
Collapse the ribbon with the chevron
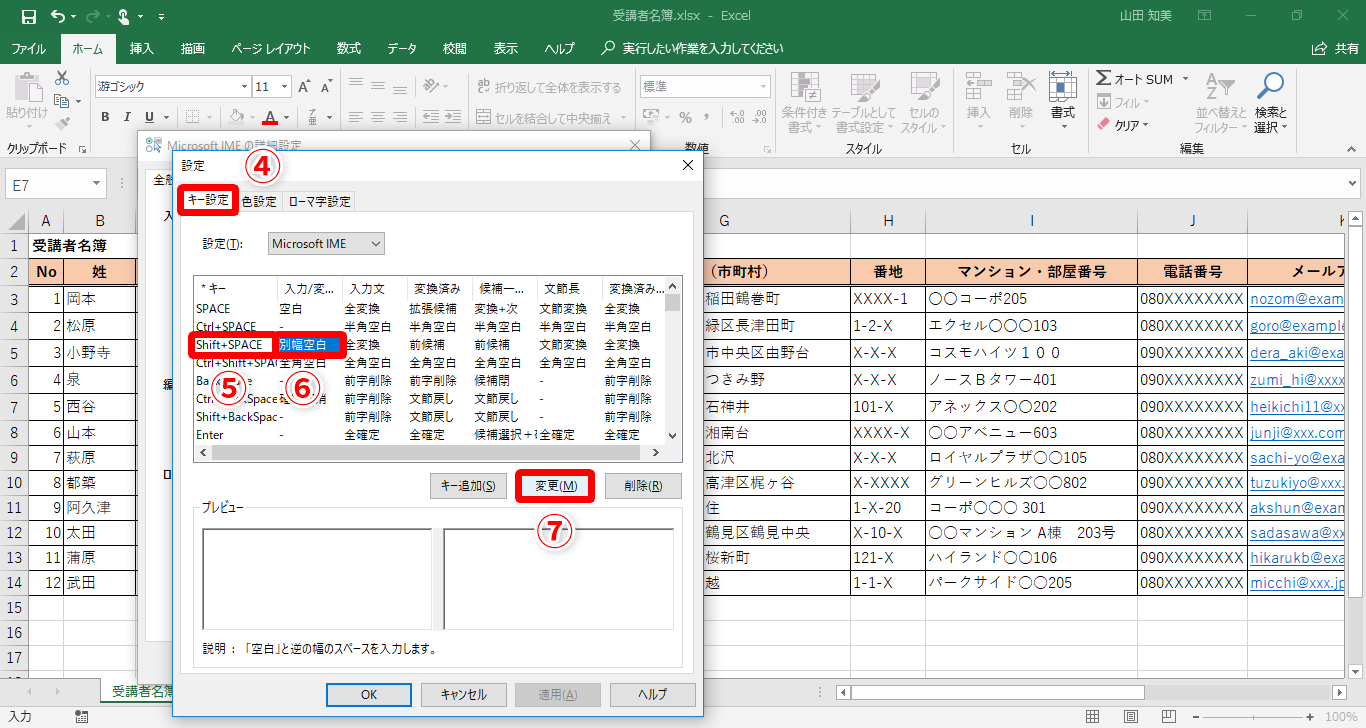pyautogui.click(x=1351, y=150)
